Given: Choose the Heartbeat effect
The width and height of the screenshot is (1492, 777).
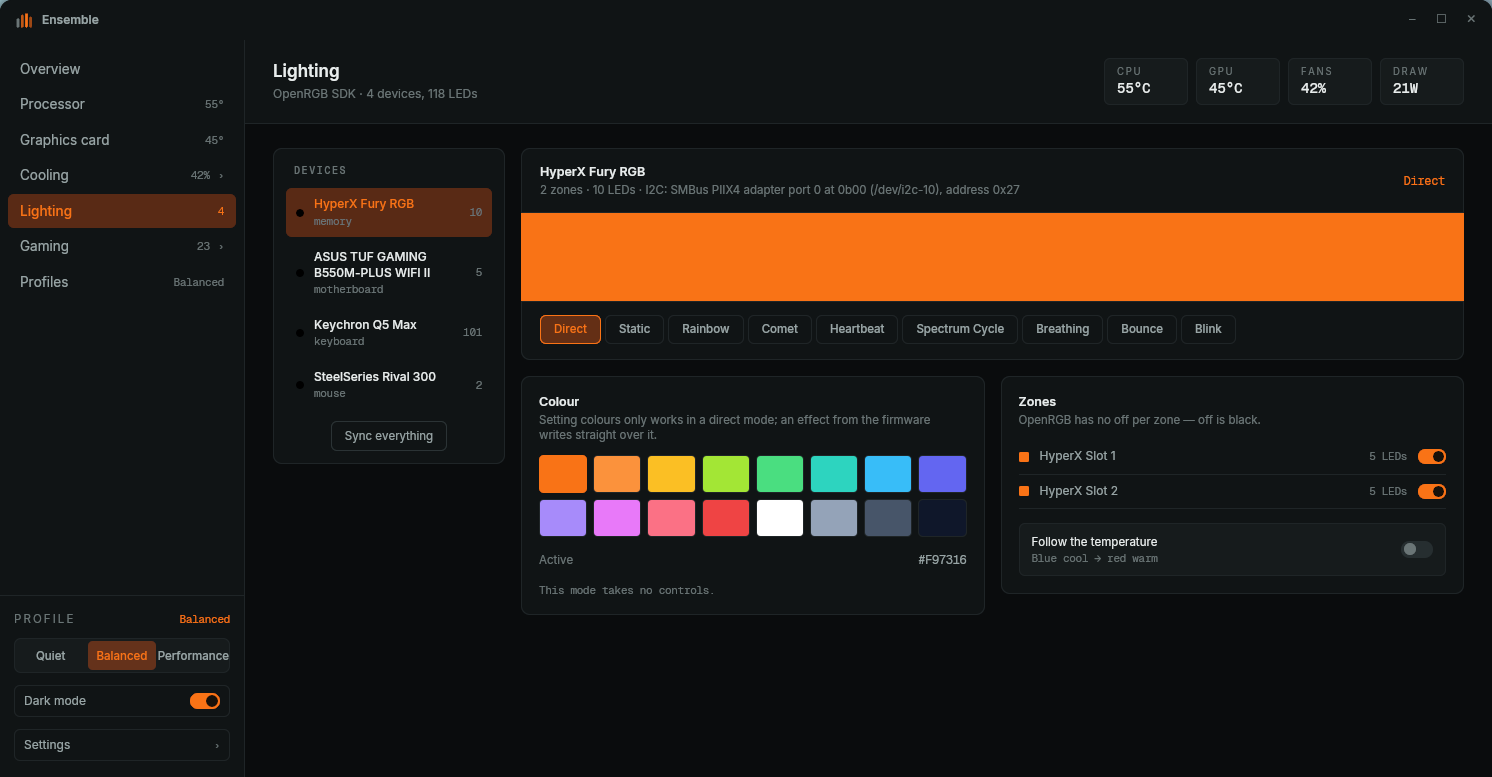Looking at the screenshot, I should pos(857,329).
